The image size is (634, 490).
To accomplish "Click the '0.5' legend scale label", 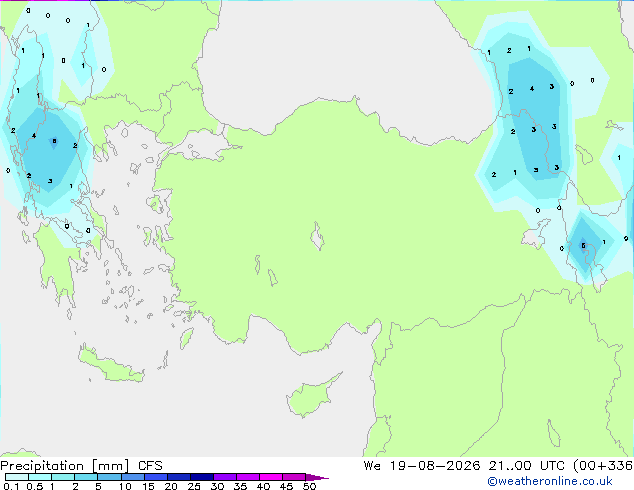I will (x=35, y=486).
